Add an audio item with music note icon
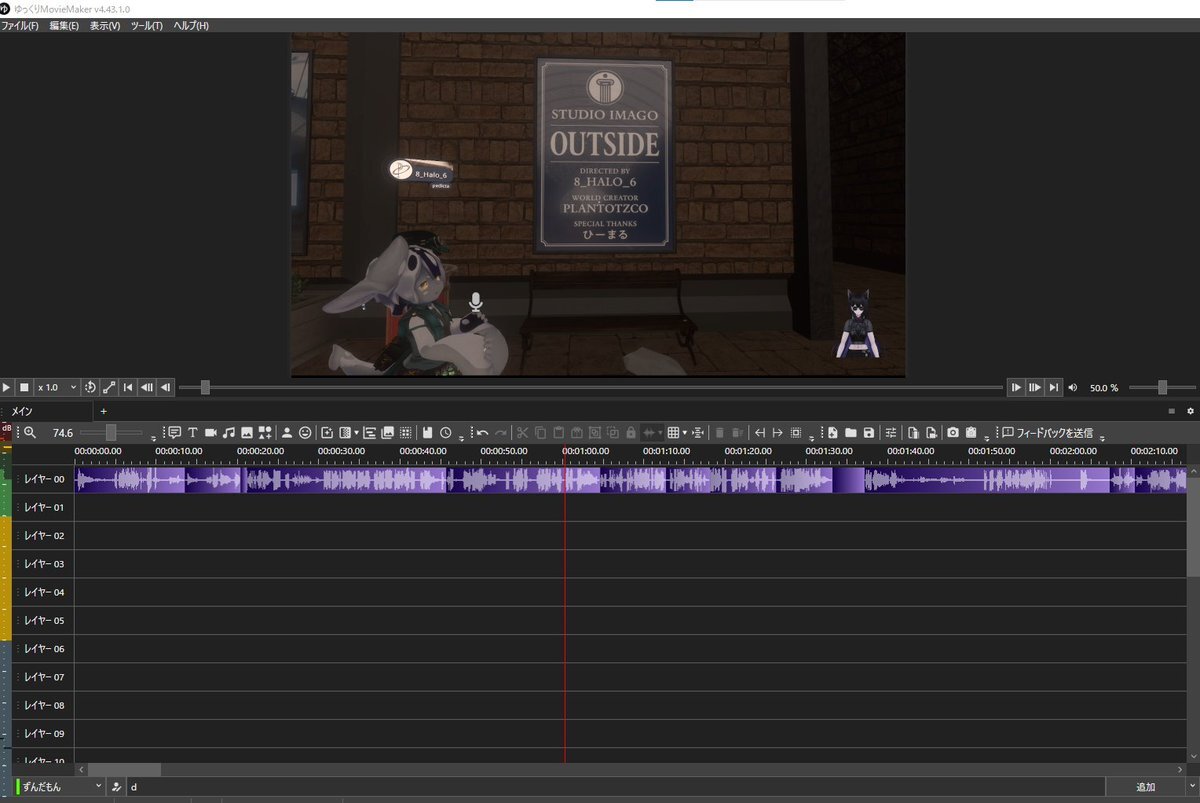1200x803 pixels. pos(229,432)
